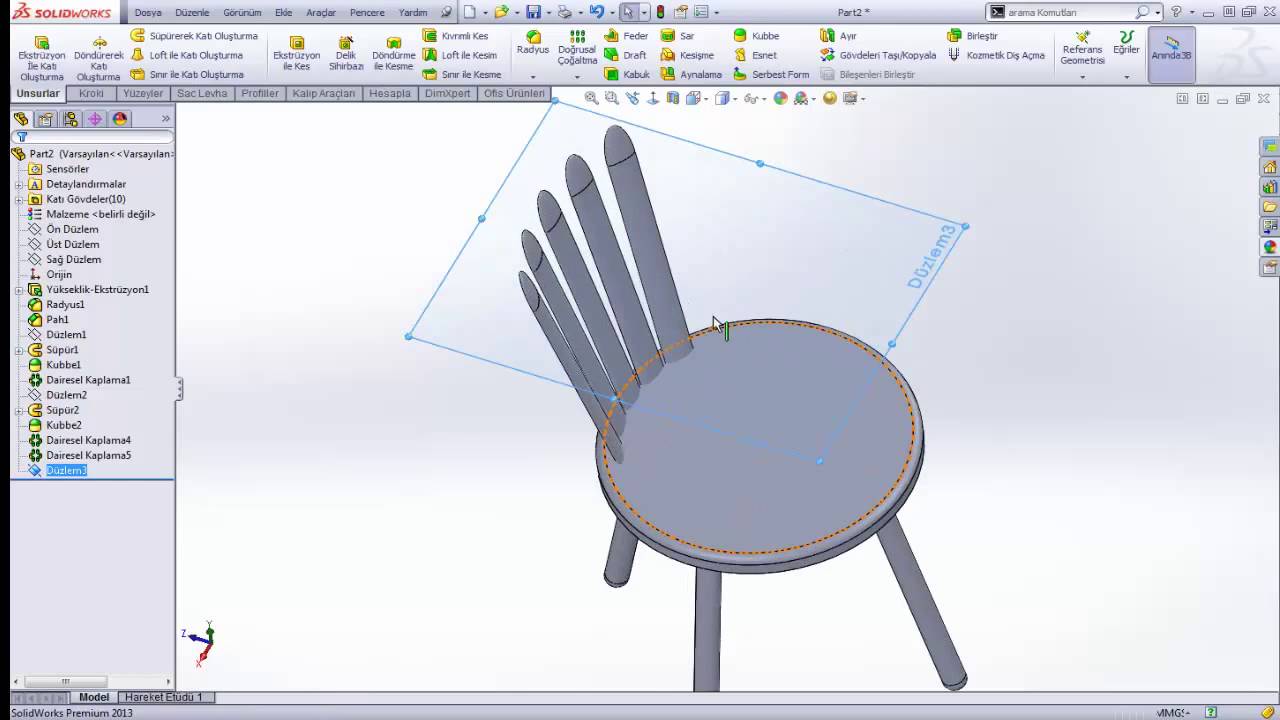Click the Radyus fillet tool
Image resolution: width=1280 pixels, height=720 pixels.
click(533, 43)
